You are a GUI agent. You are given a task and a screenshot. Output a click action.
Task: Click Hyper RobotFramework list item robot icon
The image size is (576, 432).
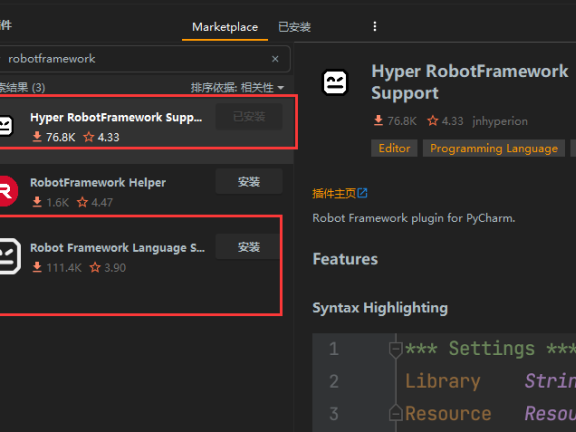(6, 126)
